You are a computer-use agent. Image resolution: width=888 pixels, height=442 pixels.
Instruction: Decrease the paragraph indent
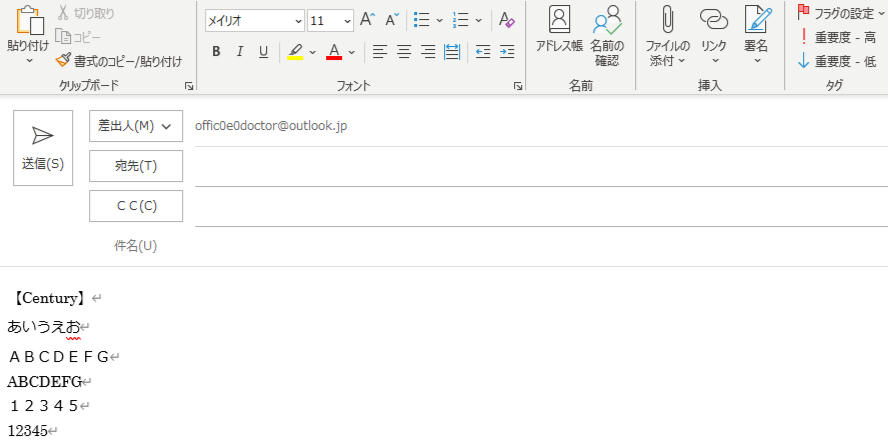tap(482, 52)
